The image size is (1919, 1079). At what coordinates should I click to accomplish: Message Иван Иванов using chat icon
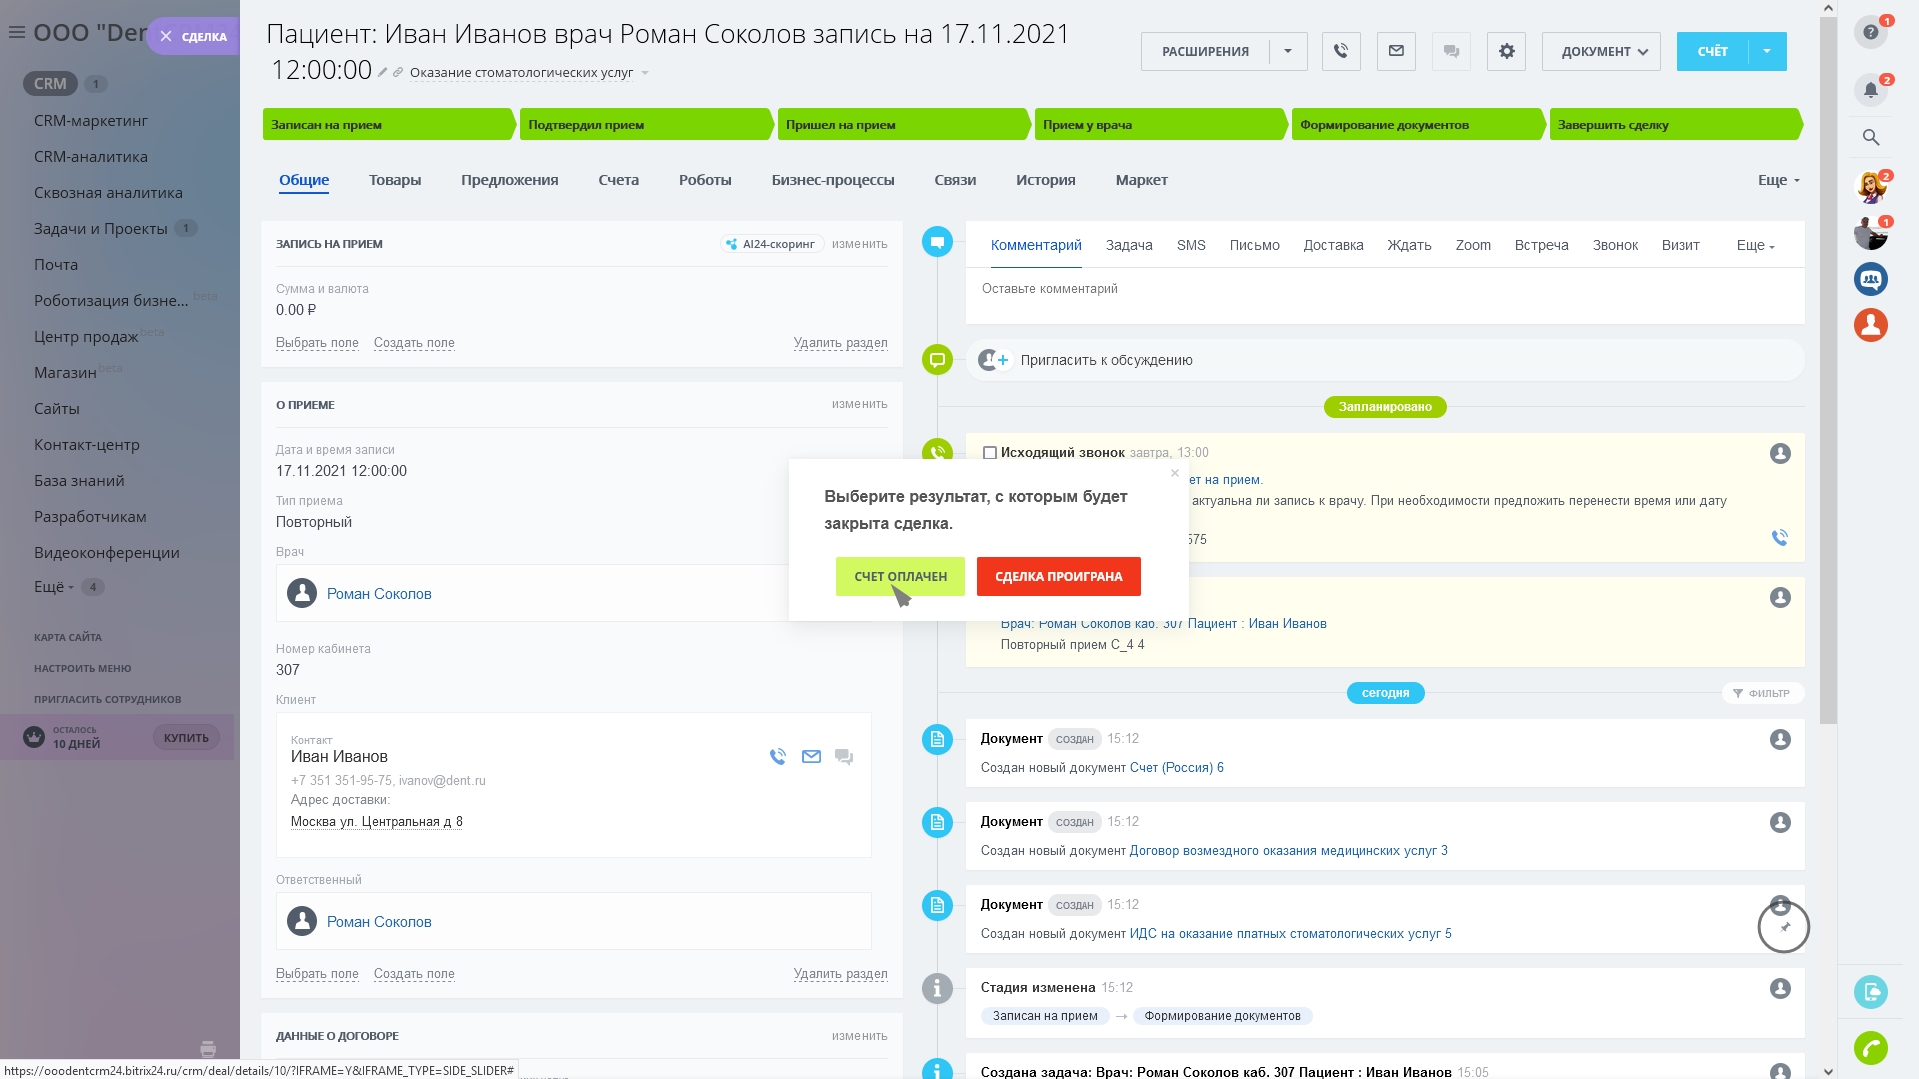click(844, 757)
